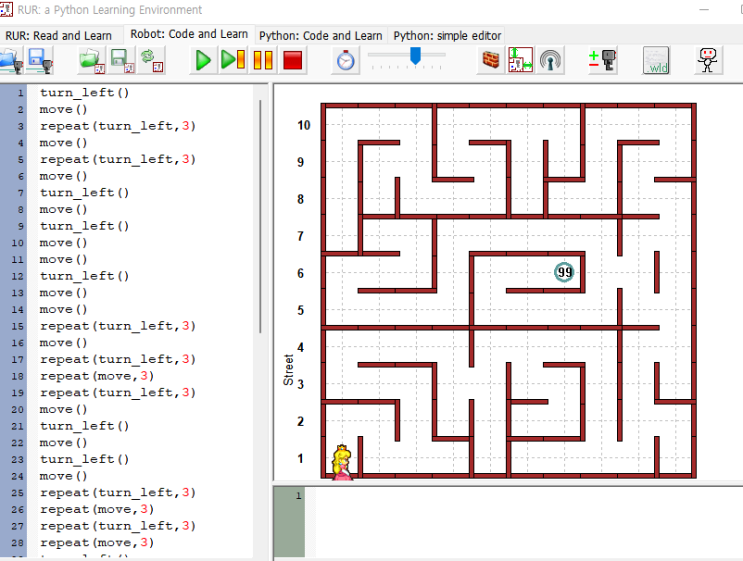The image size is (743, 561).
Task: Click the add/remove robot icon
Action: point(603,61)
